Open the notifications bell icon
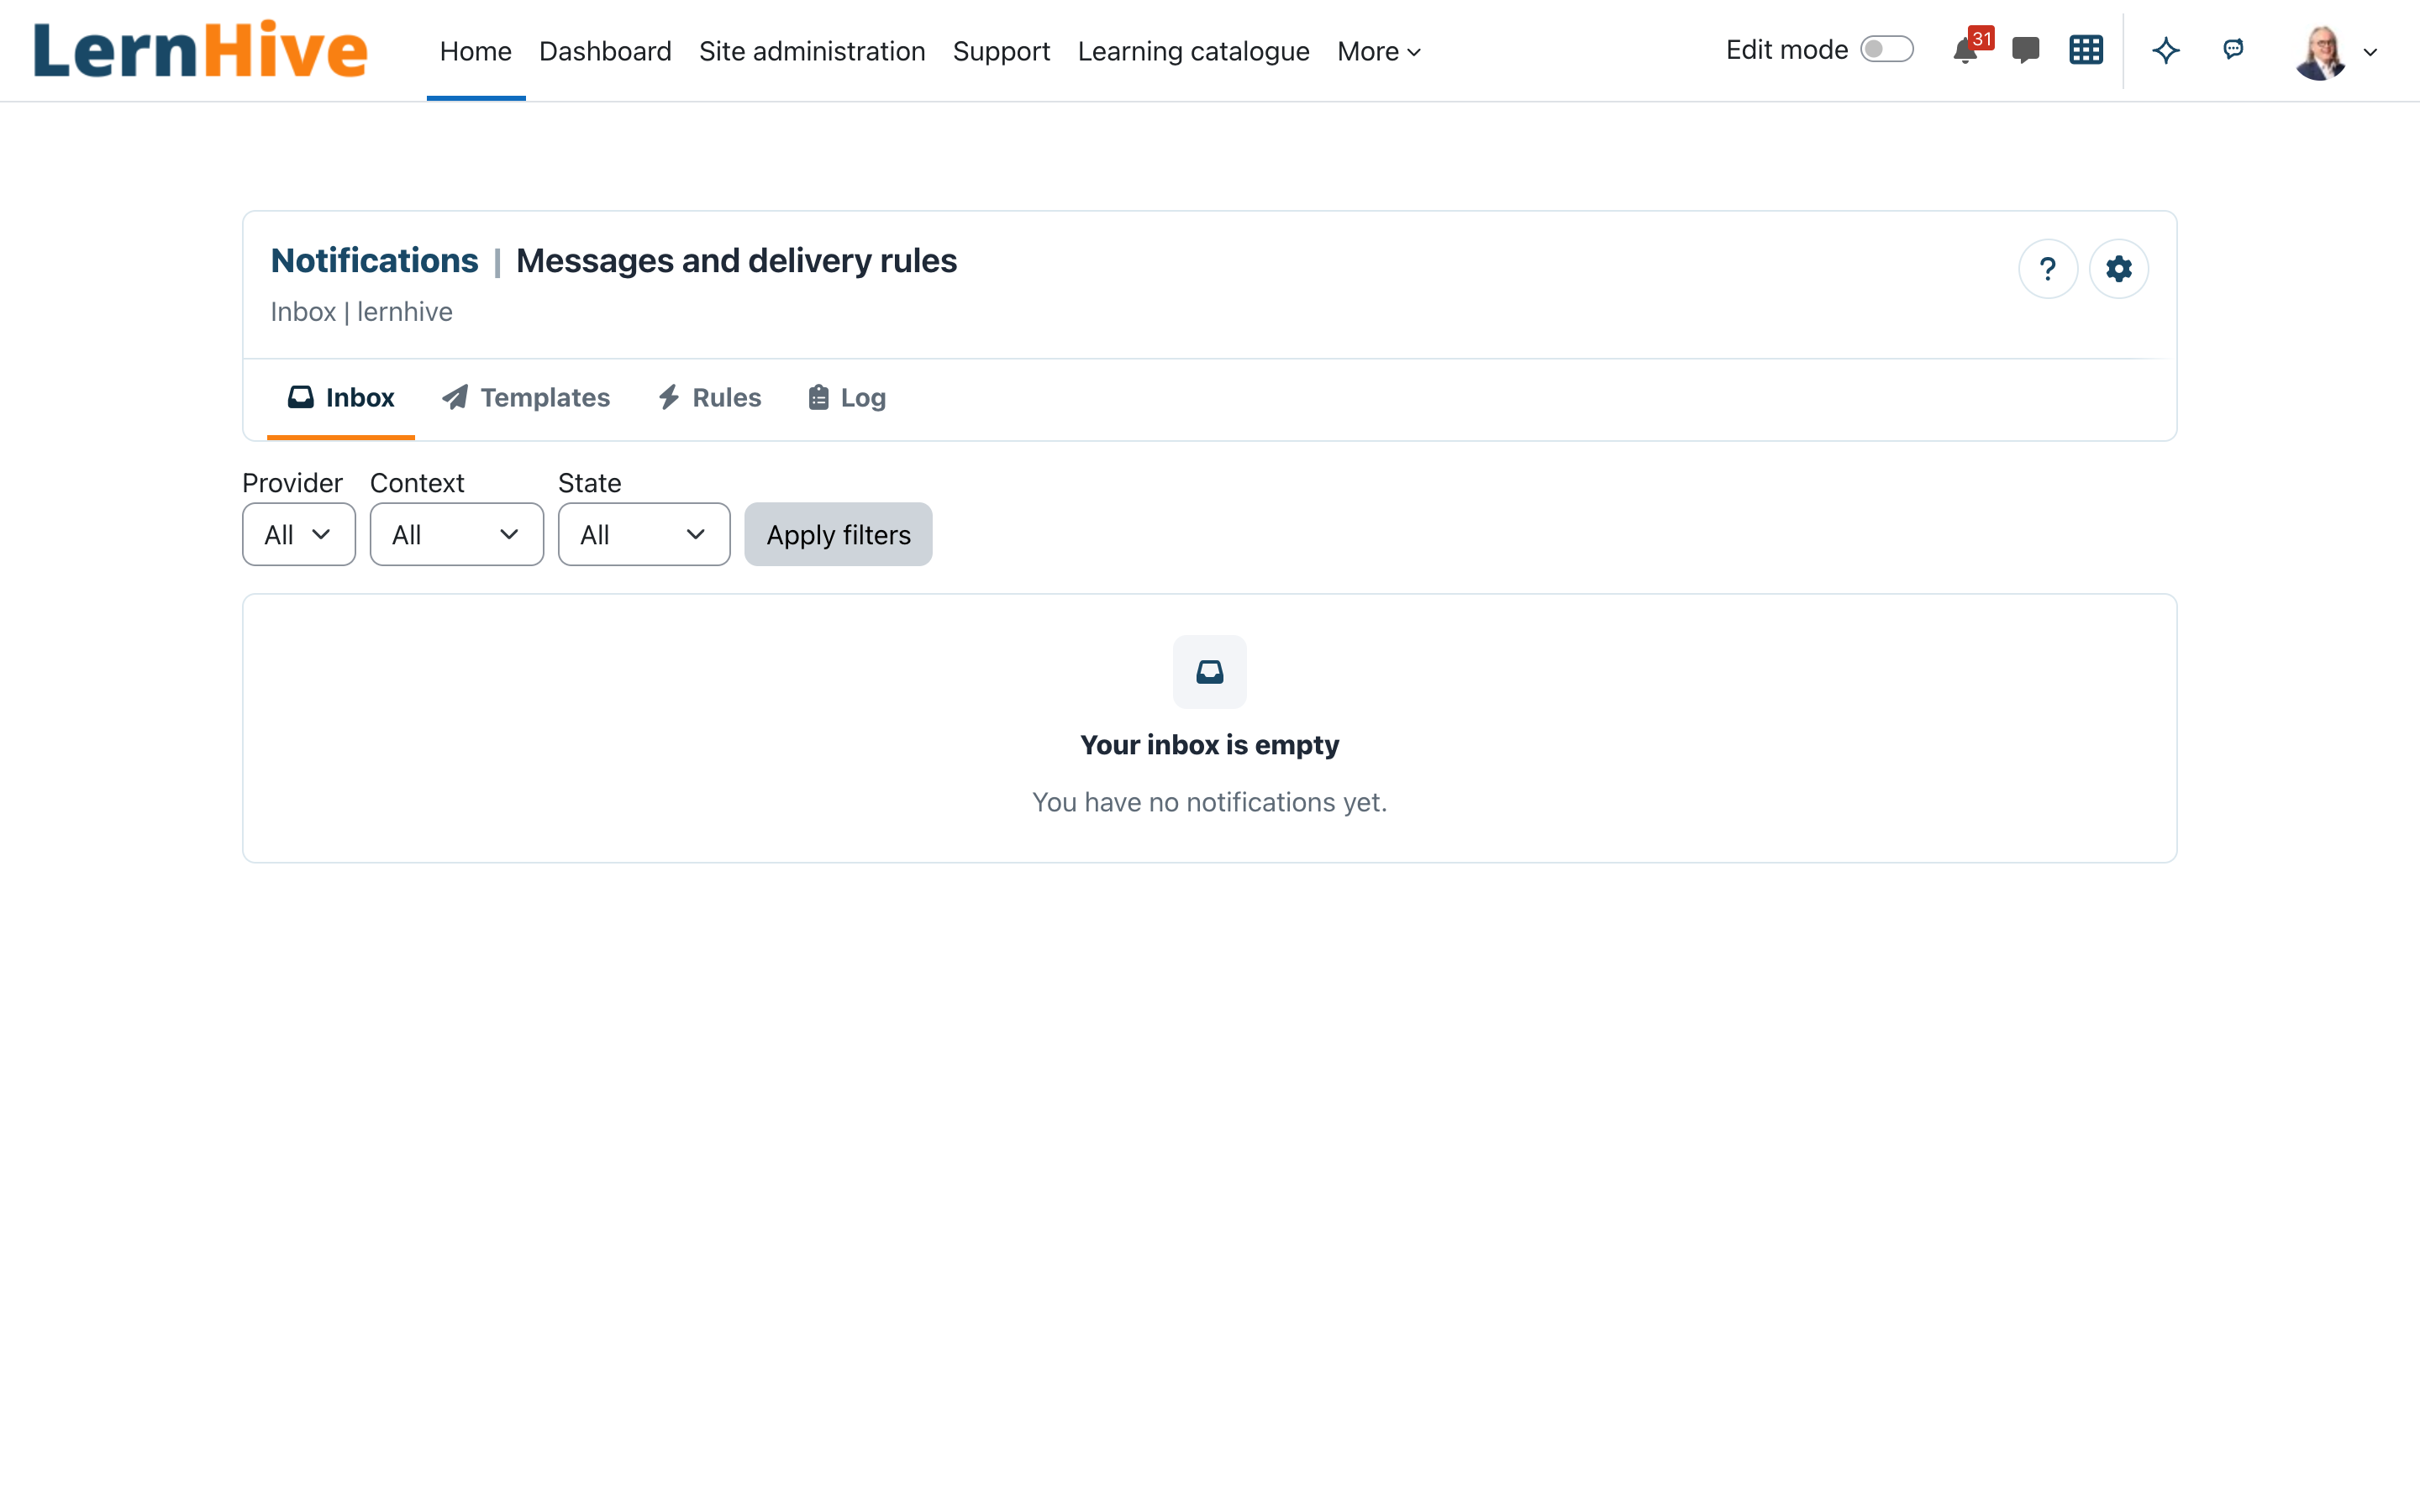Image resolution: width=2420 pixels, height=1512 pixels. [1965, 50]
